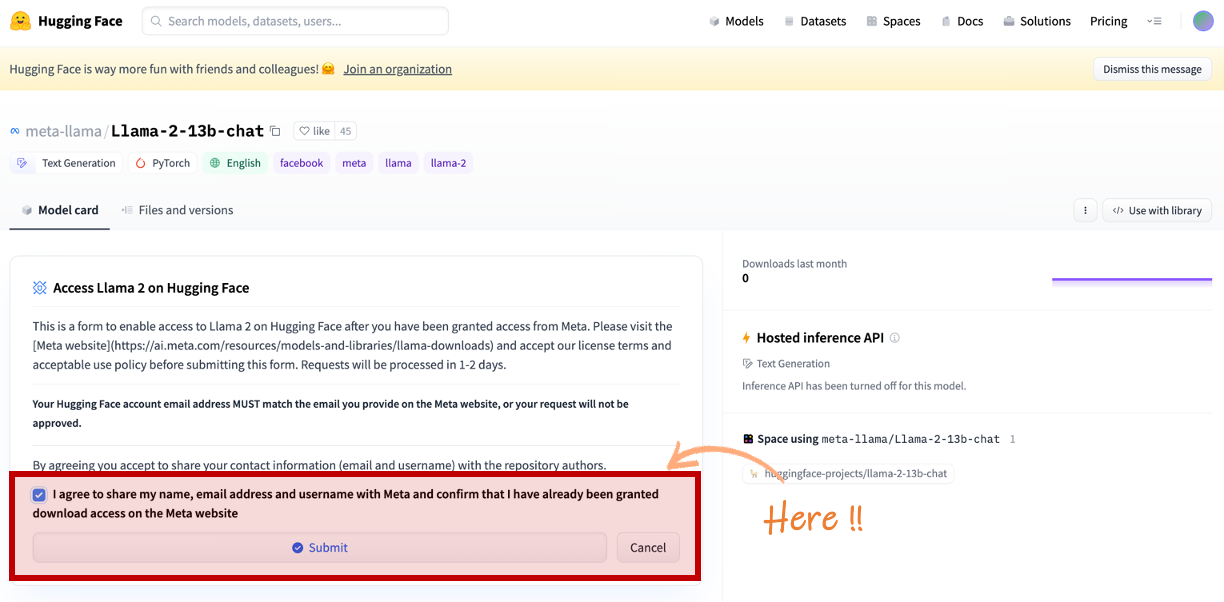Follow the Join an organization link
This screenshot has width=1224, height=602.
(397, 69)
